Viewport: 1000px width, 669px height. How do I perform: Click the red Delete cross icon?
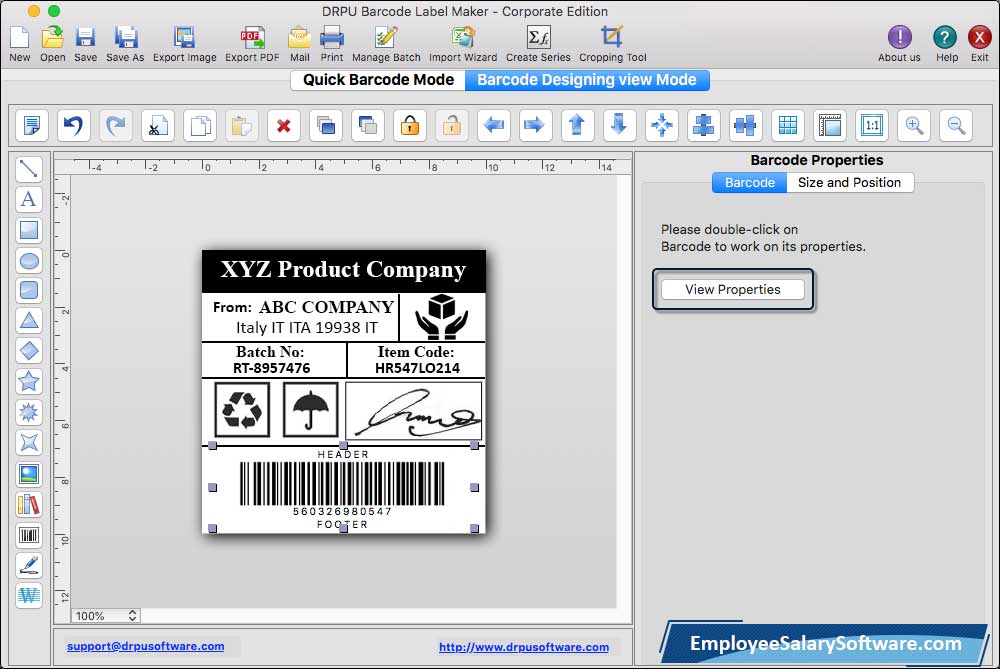pos(284,125)
